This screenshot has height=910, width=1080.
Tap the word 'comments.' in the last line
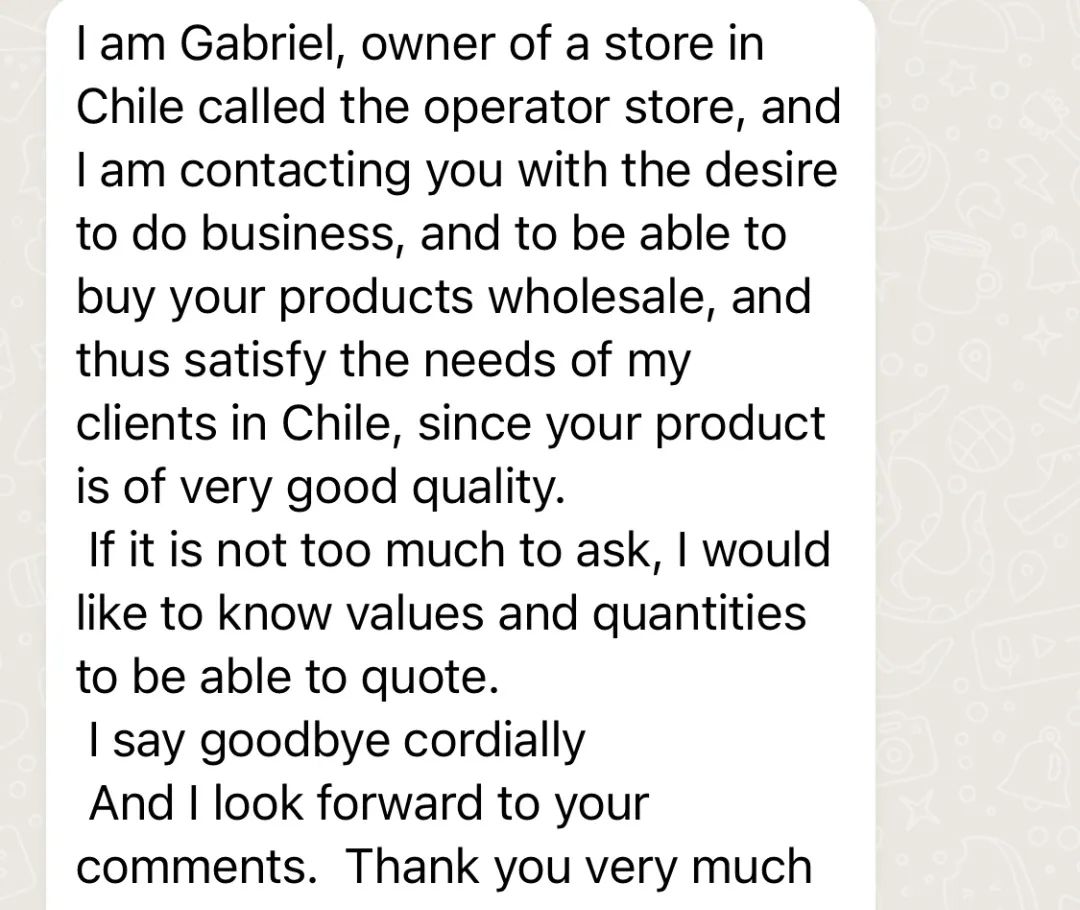(197, 867)
